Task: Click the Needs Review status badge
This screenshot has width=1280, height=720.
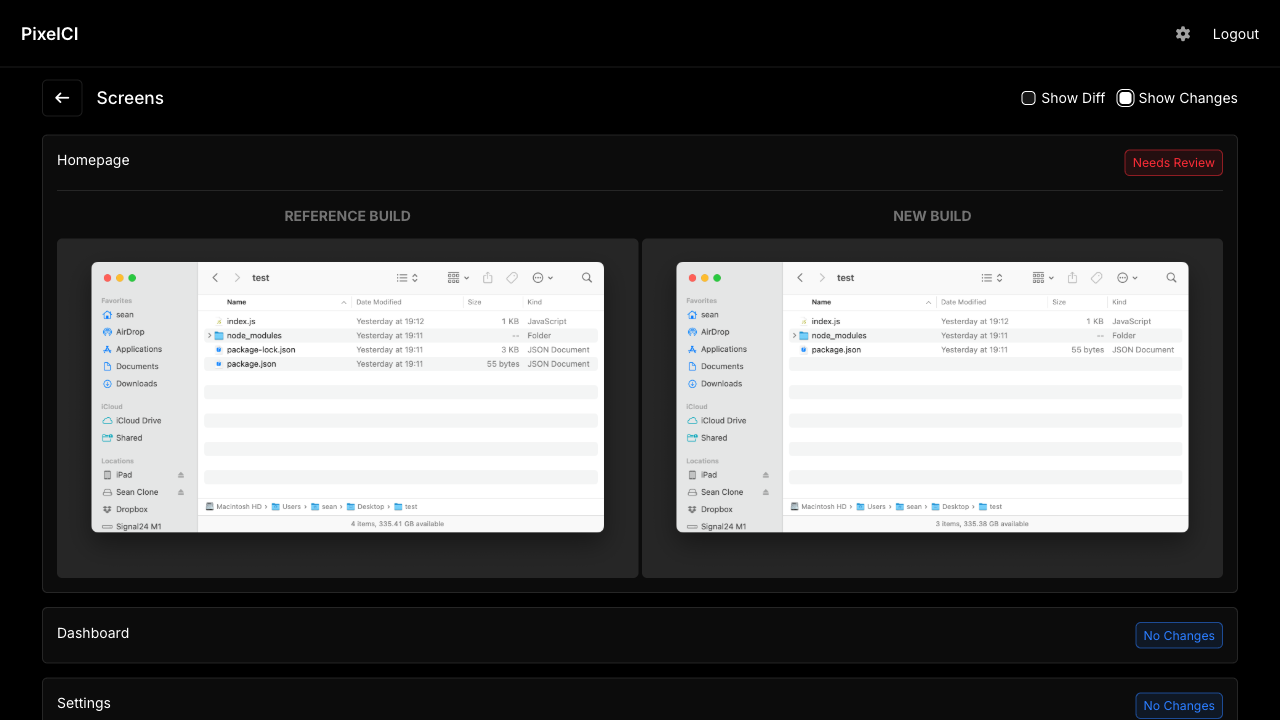Action: pos(1173,163)
